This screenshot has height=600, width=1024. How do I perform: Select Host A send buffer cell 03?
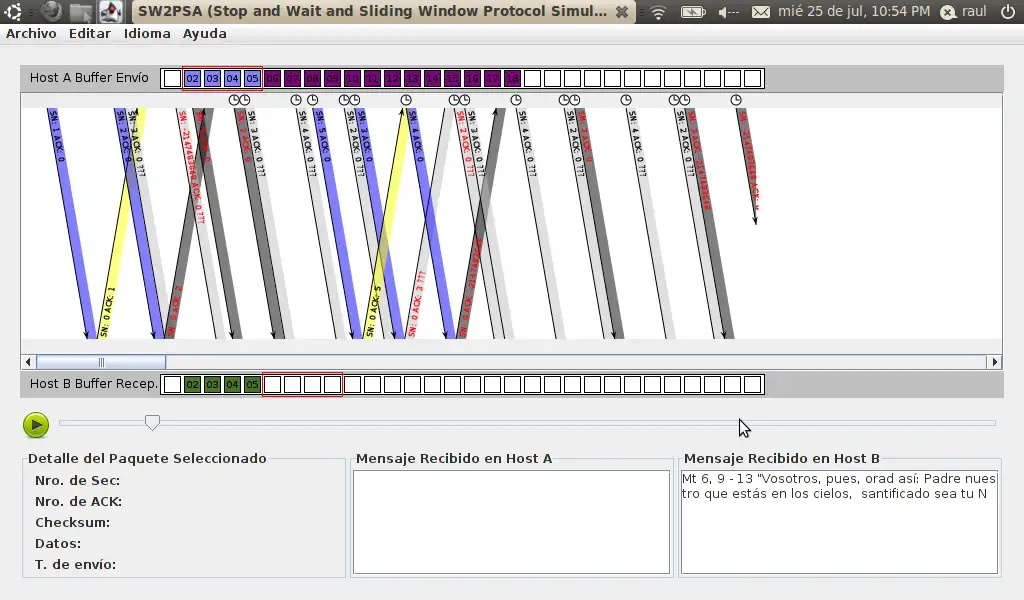pyautogui.click(x=212, y=78)
